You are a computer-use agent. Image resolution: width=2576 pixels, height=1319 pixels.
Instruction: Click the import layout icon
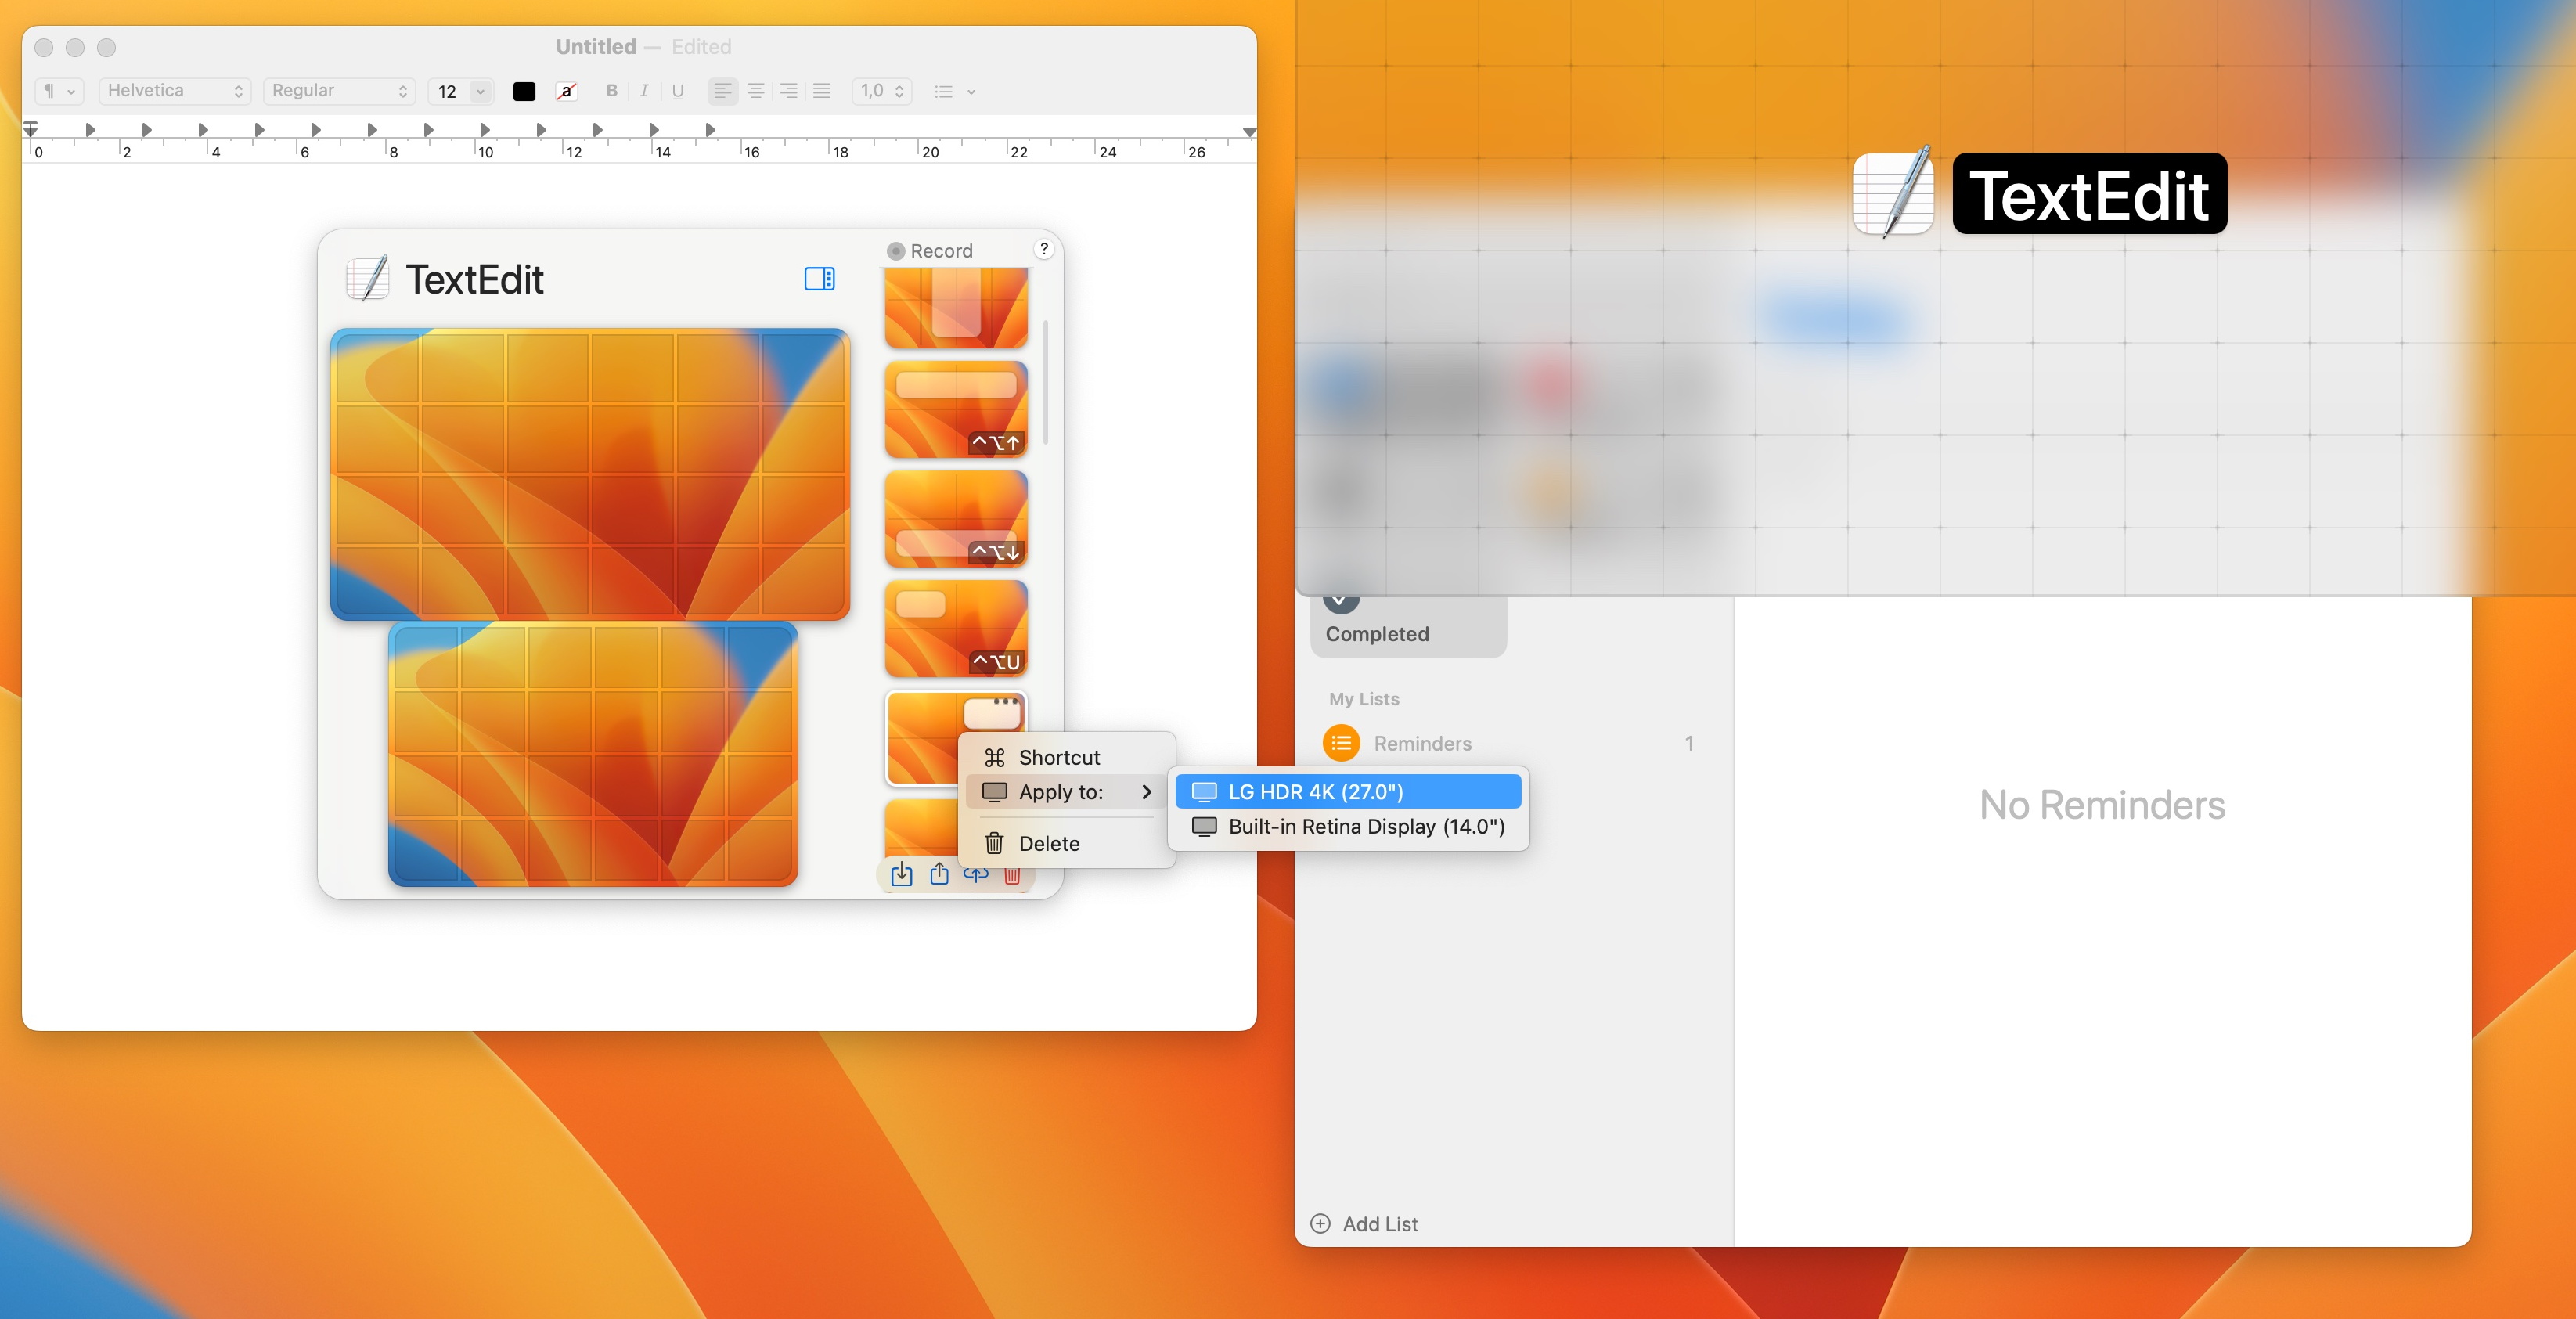click(901, 874)
